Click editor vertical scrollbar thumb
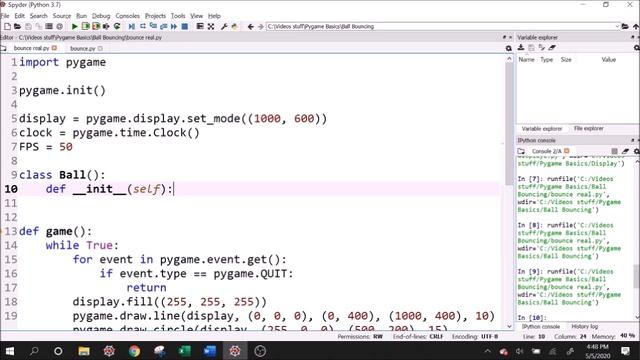The image size is (640, 360). [x=509, y=124]
